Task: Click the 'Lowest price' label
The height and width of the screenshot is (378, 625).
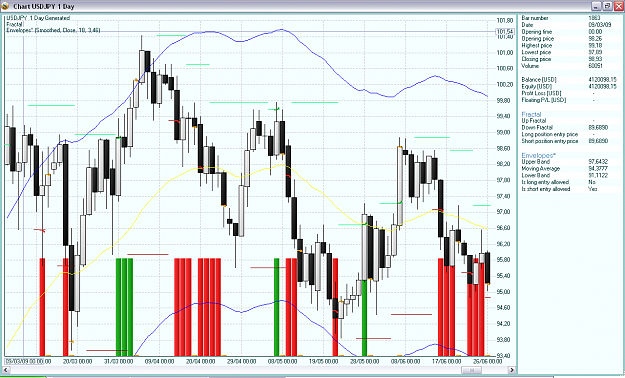Action: [536, 52]
